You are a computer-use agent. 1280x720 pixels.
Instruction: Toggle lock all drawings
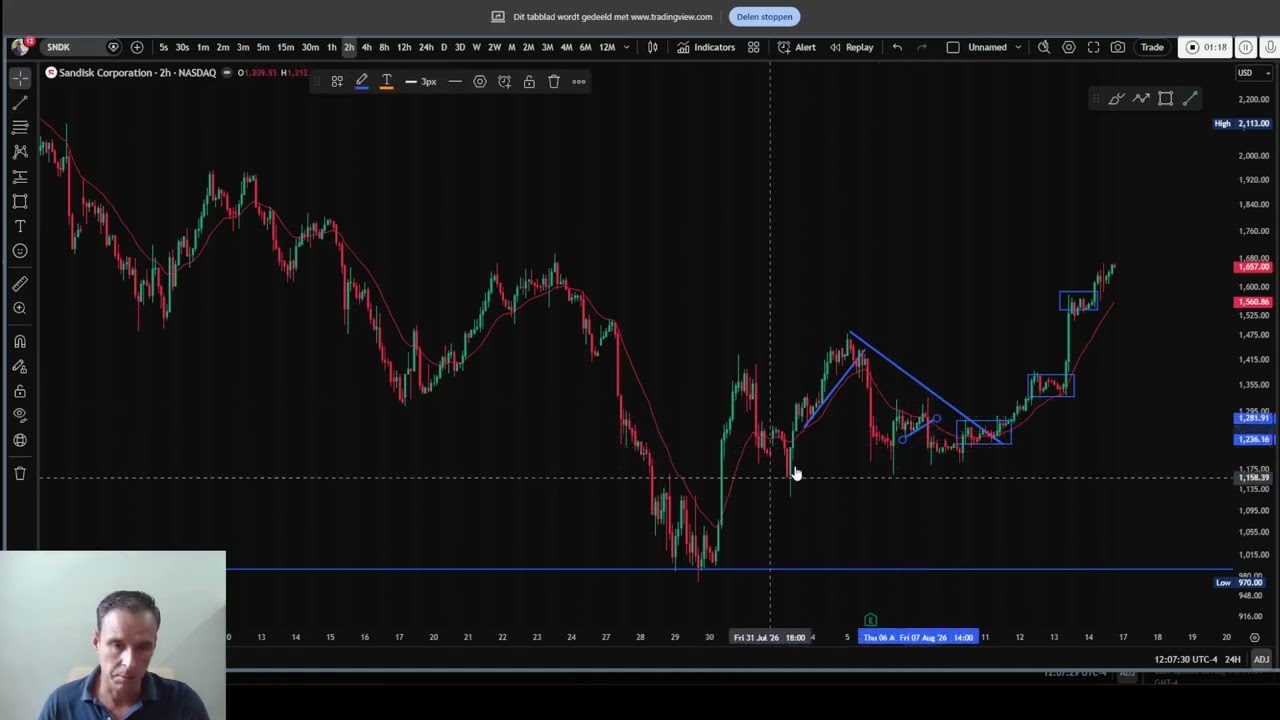point(20,391)
